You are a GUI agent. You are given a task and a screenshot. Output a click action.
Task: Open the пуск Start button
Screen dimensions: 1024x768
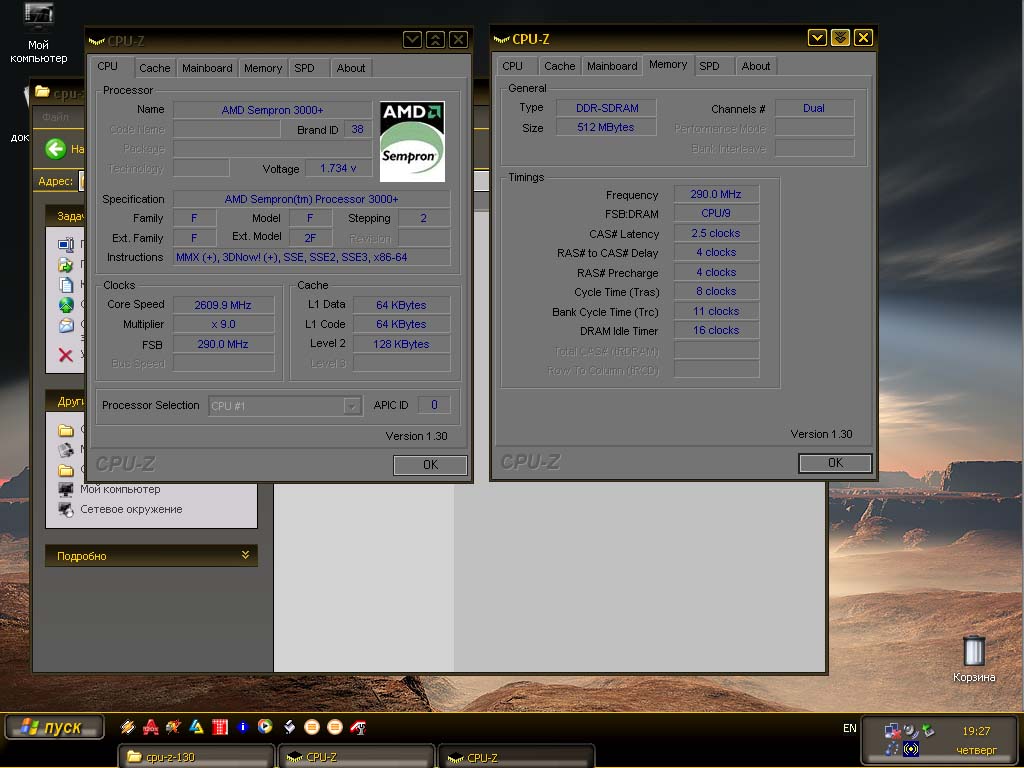[54, 727]
